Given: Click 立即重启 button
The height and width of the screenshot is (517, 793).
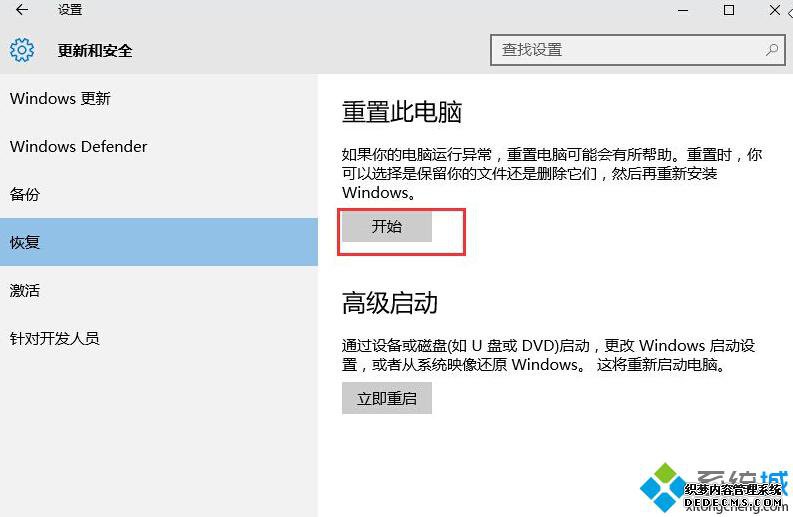Looking at the screenshot, I should pos(387,398).
